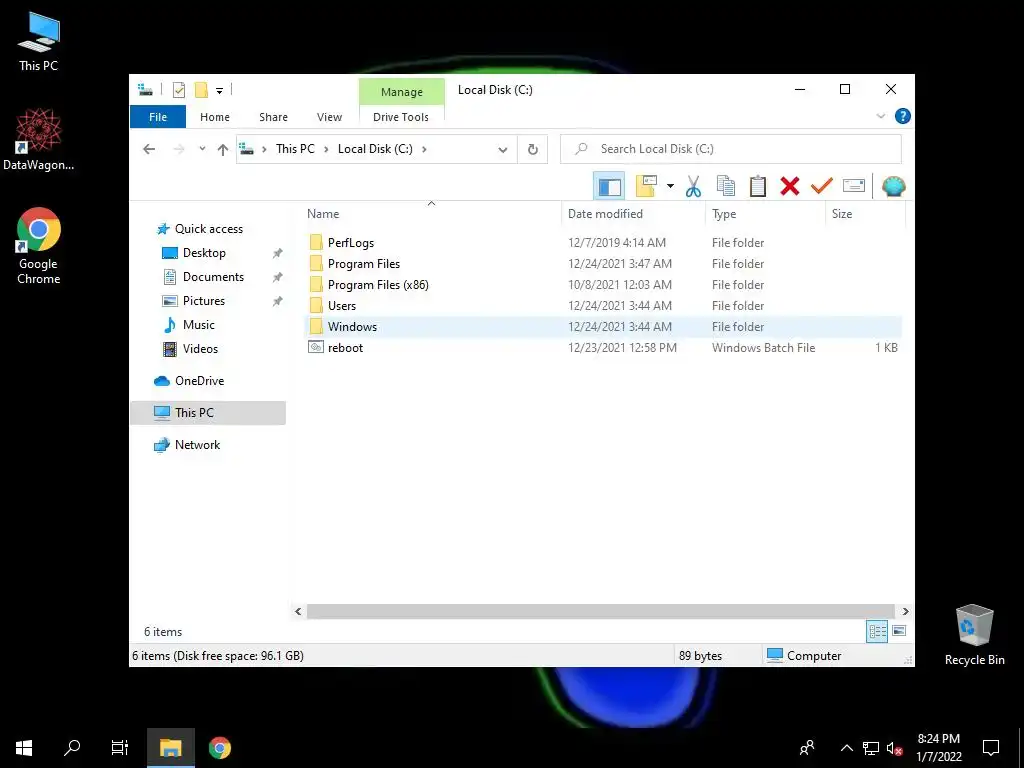The width and height of the screenshot is (1024, 768).
Task: Open the Drive Tools tab
Action: [401, 117]
